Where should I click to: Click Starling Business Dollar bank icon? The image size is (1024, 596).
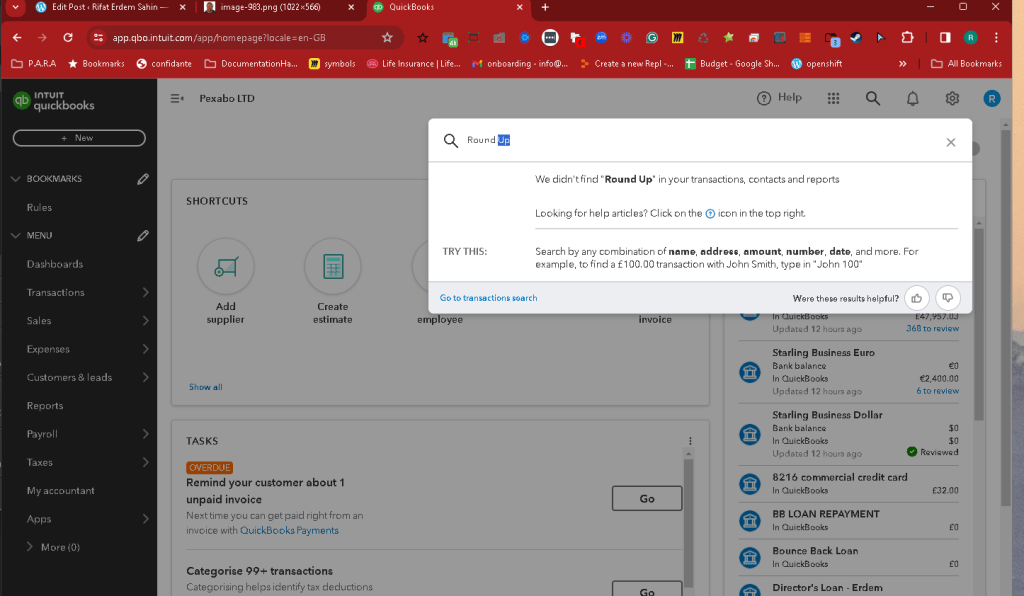[750, 434]
